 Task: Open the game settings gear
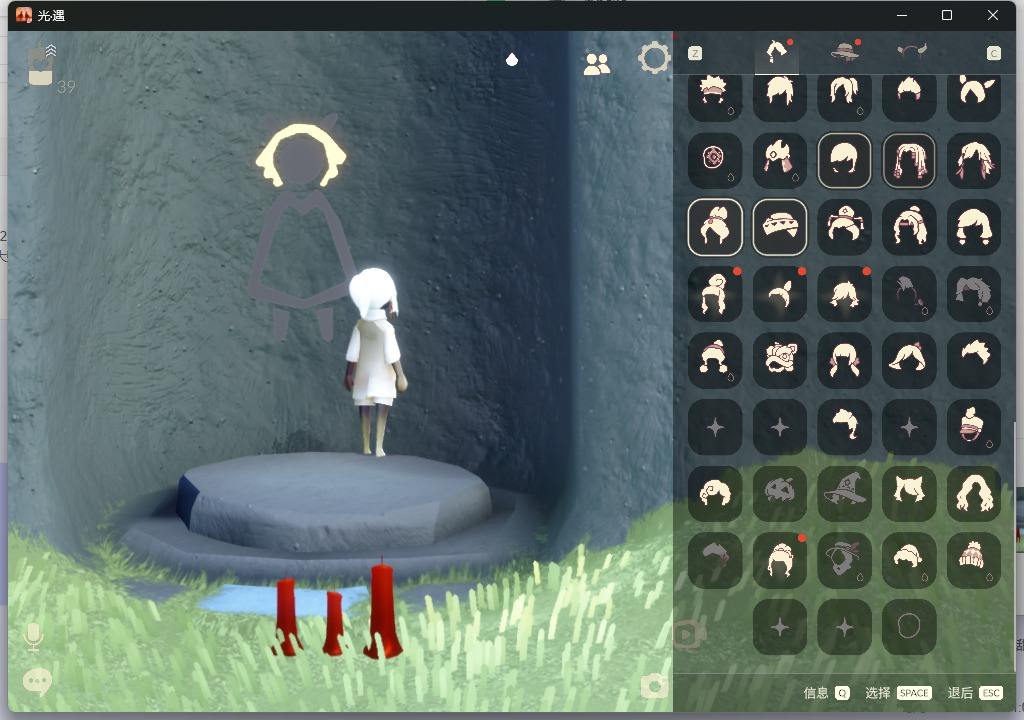(x=653, y=59)
